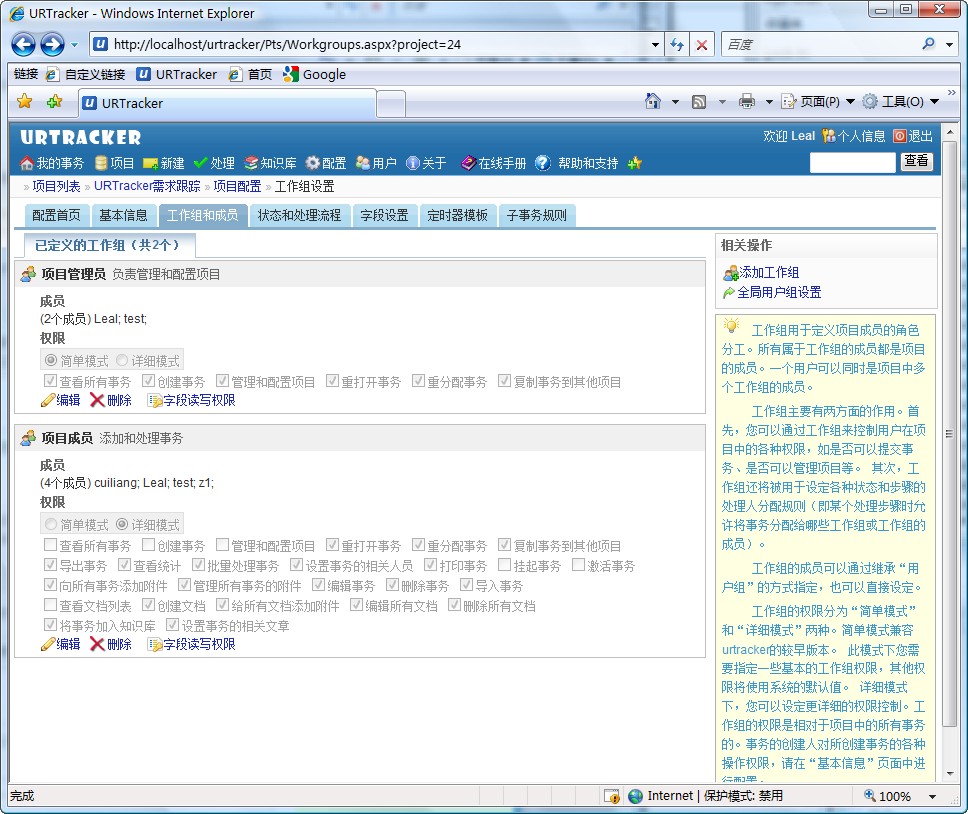Viewport: 968px width, 814px height.
Task: Click the 项目 database icon
Action: (101, 163)
